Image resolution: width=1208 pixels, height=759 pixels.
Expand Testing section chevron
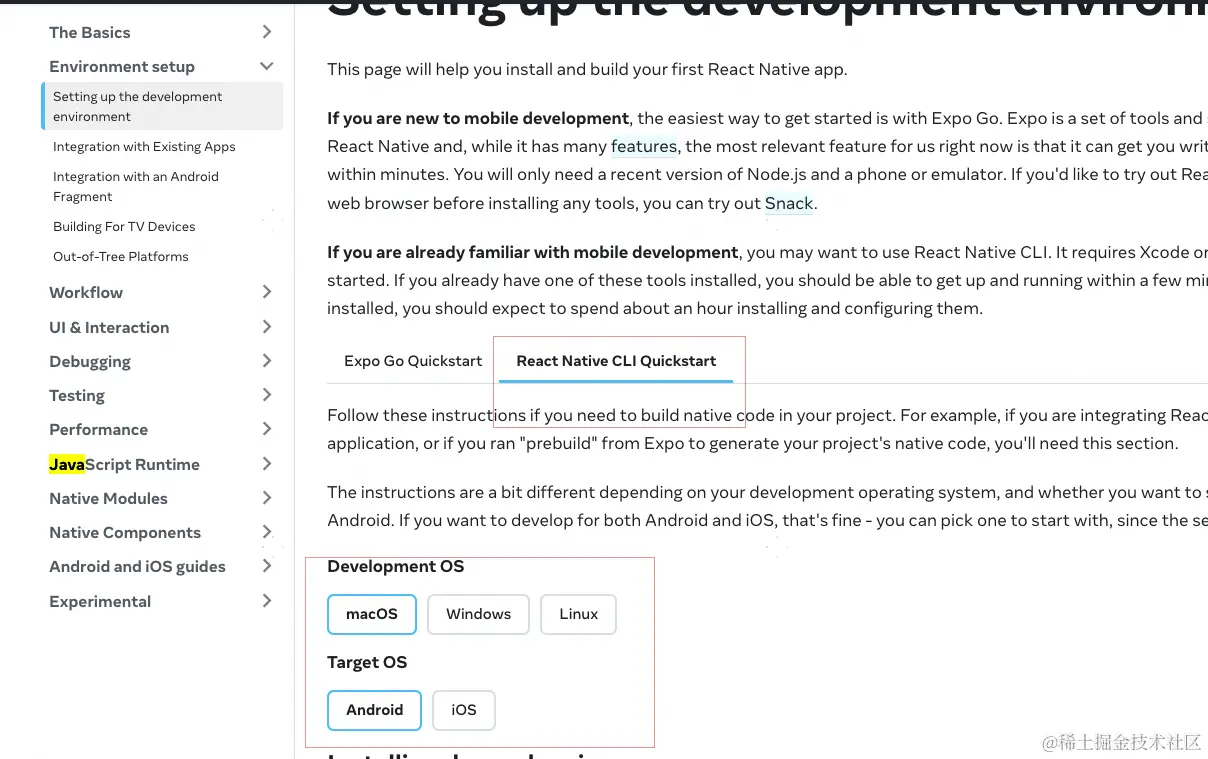(267, 395)
